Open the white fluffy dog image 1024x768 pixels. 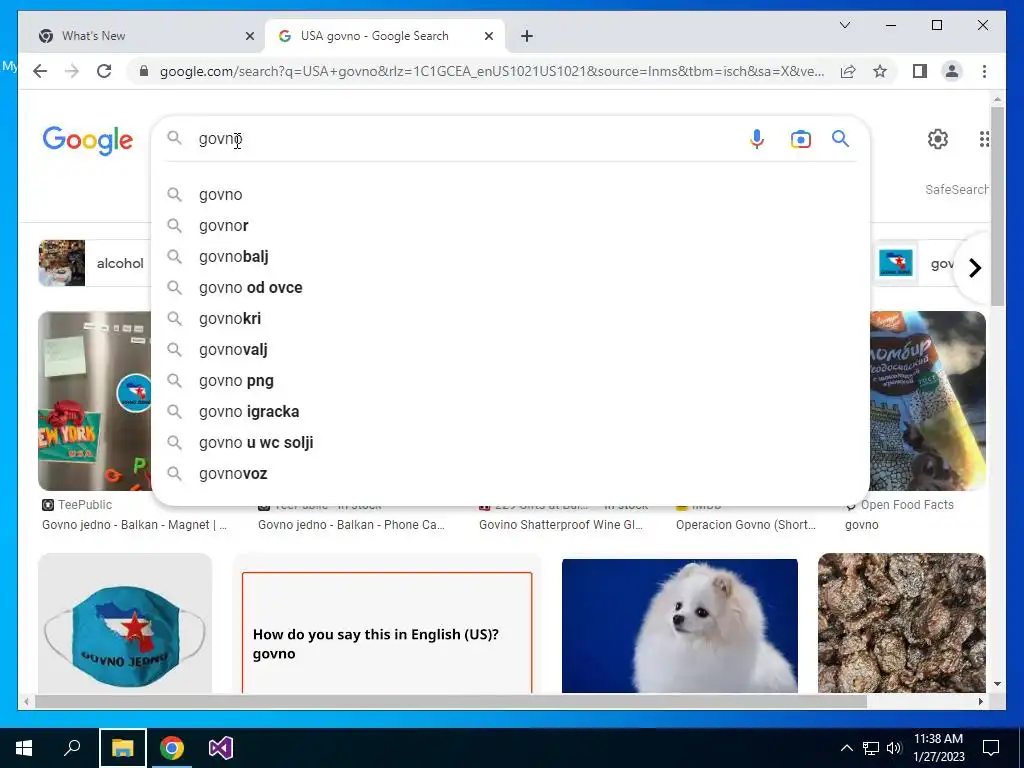[x=679, y=625]
